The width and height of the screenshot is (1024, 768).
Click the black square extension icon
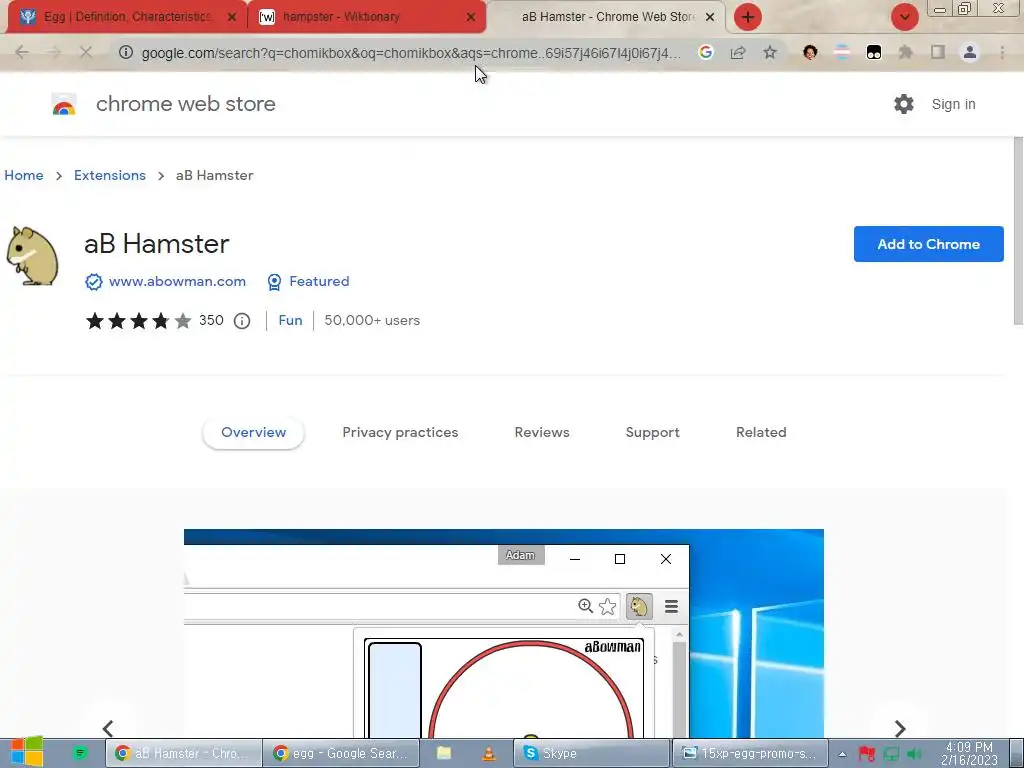pos(874,52)
